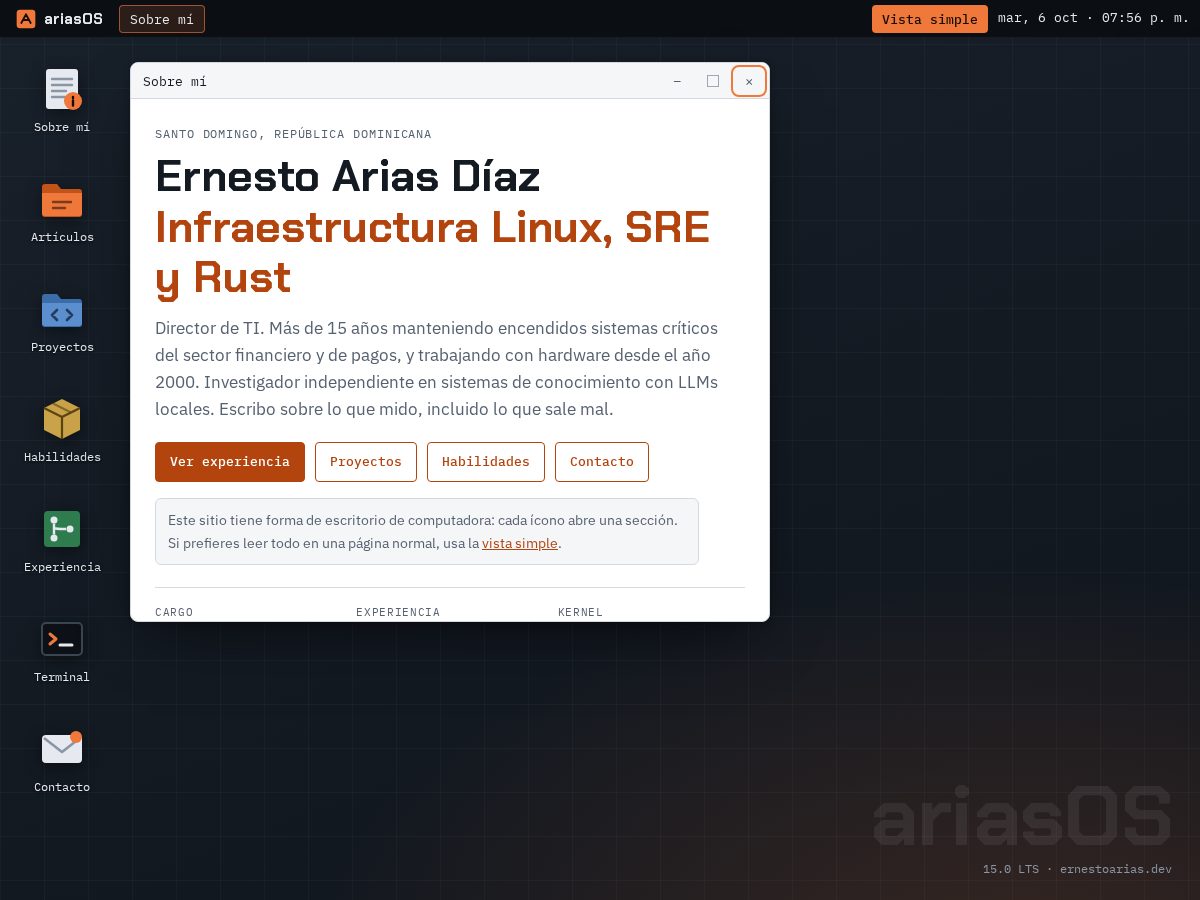Follow the vista simple link
This screenshot has width=1200, height=900.
pos(520,544)
